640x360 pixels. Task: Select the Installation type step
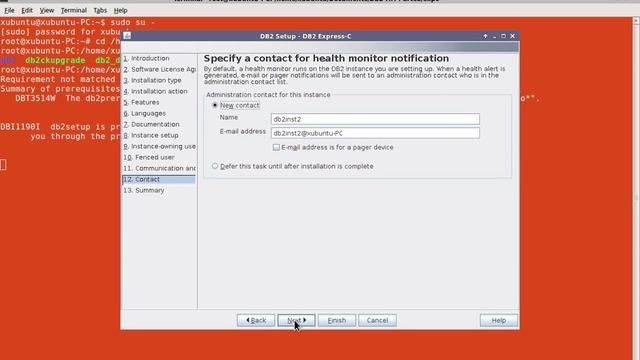pyautogui.click(x=152, y=80)
